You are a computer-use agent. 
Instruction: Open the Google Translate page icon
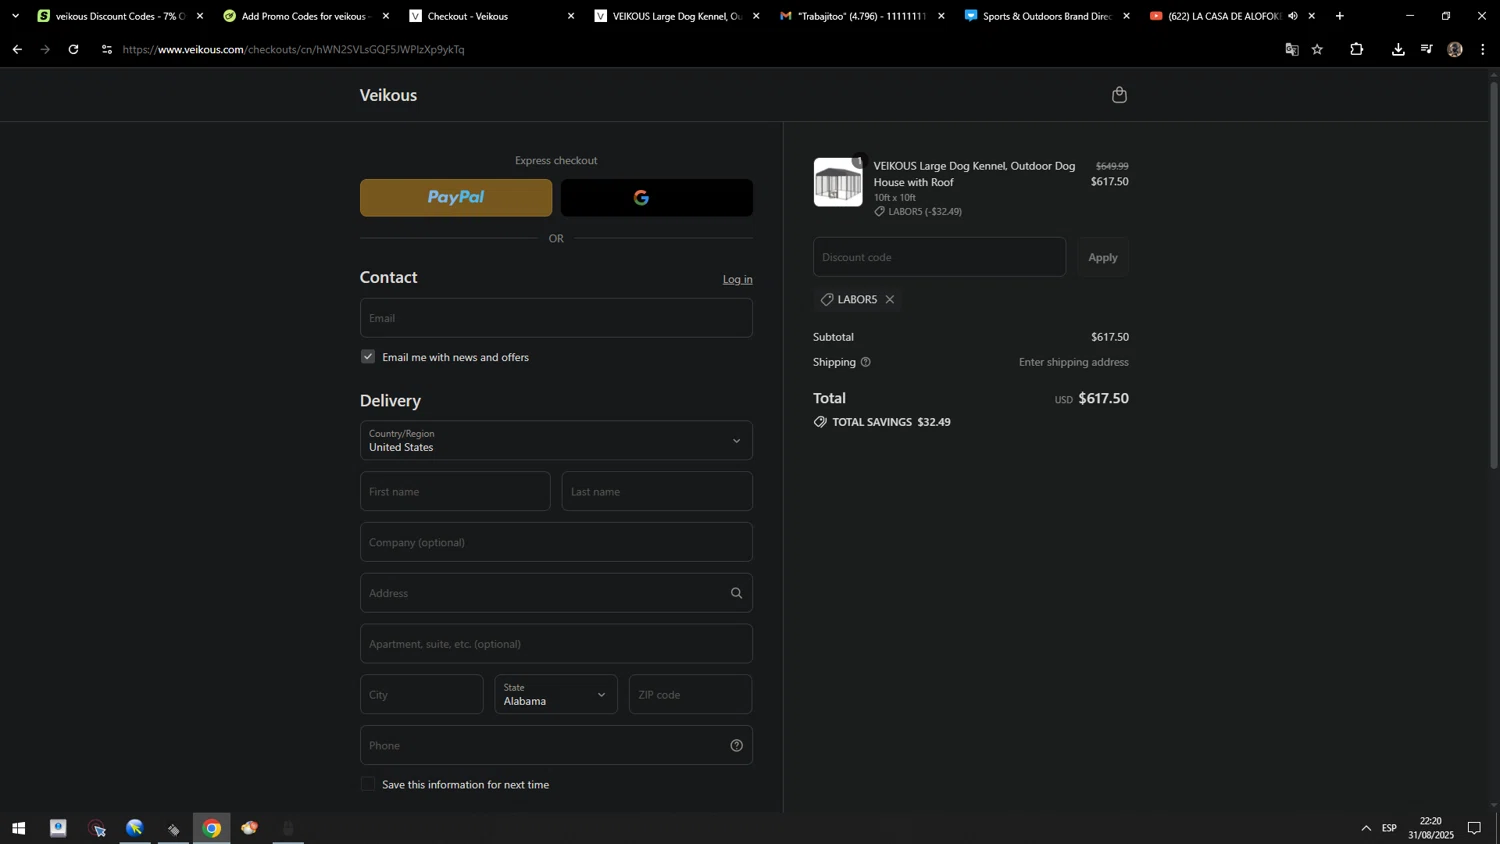tap(1291, 49)
